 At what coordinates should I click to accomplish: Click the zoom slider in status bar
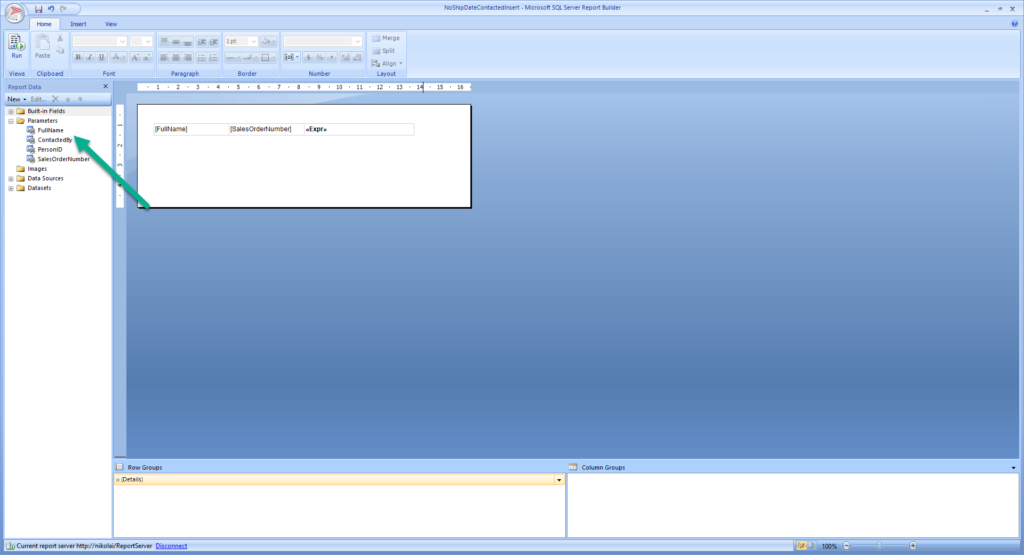880,545
